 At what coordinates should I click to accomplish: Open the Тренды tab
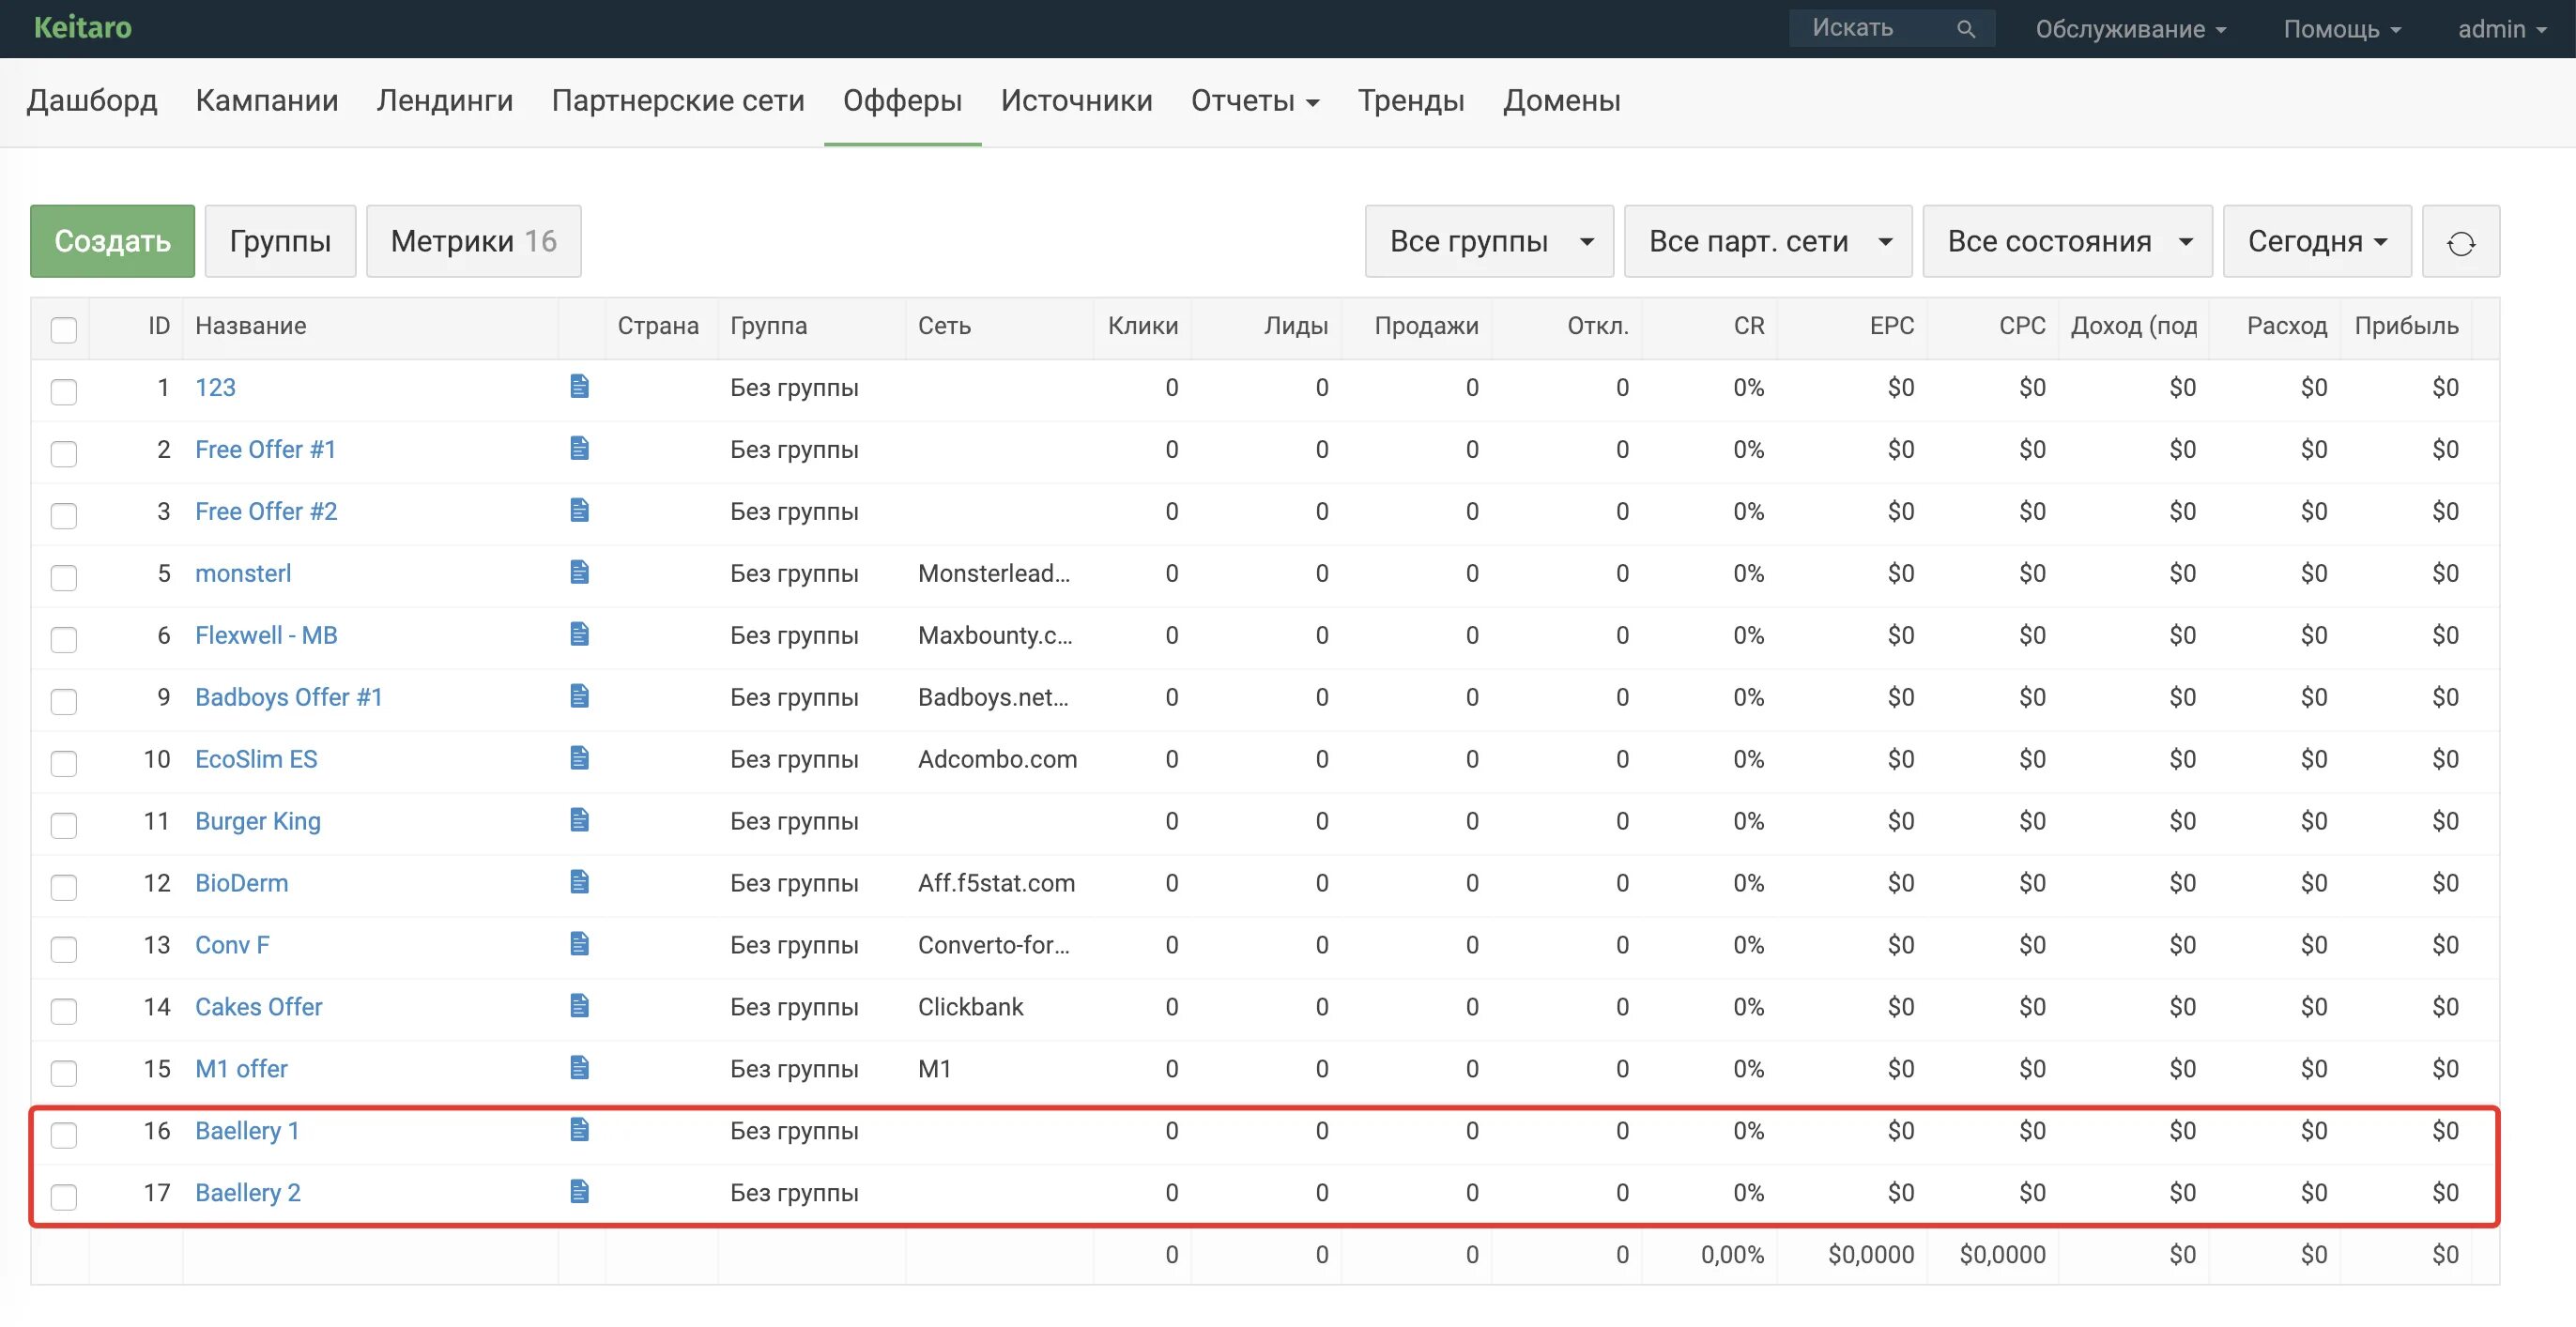pyautogui.click(x=1411, y=101)
